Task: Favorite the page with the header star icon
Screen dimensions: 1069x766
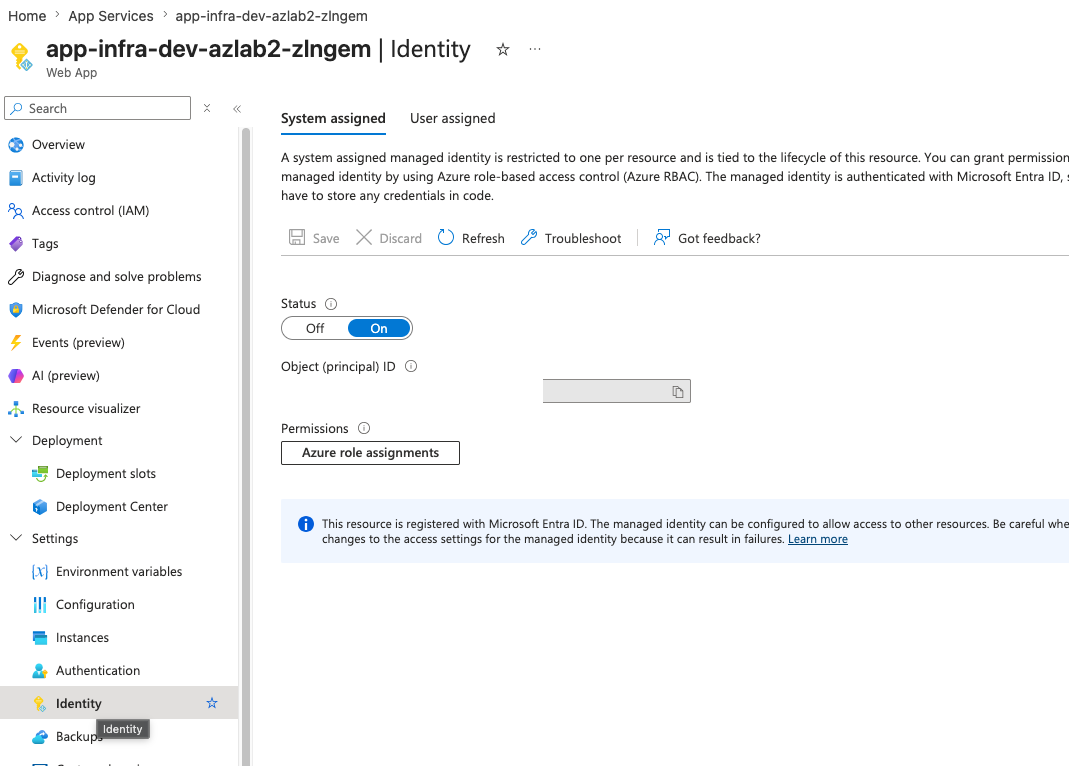Action: coord(502,49)
